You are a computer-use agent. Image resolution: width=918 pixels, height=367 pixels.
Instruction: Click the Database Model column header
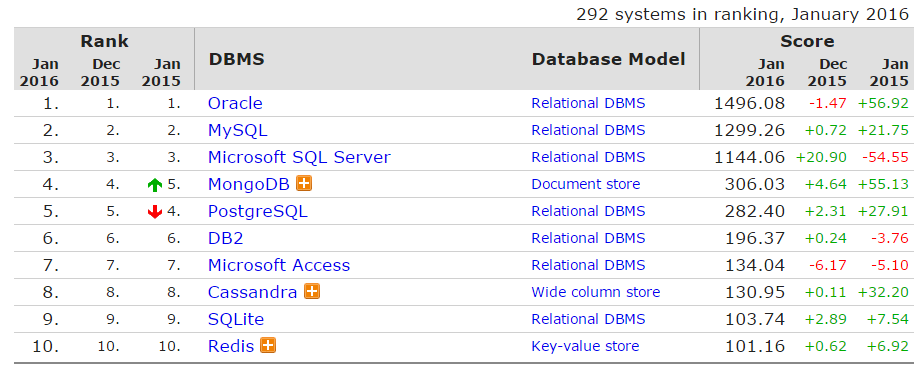coord(608,59)
